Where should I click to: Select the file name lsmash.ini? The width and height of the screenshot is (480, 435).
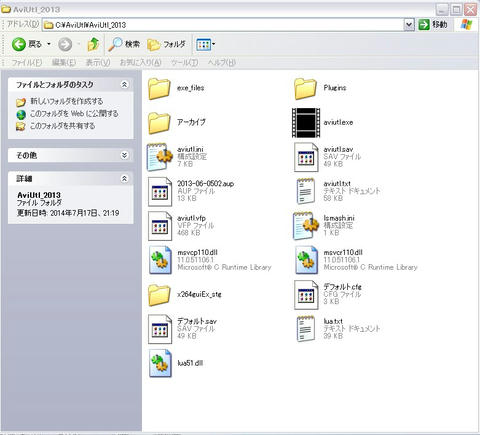[339, 218]
